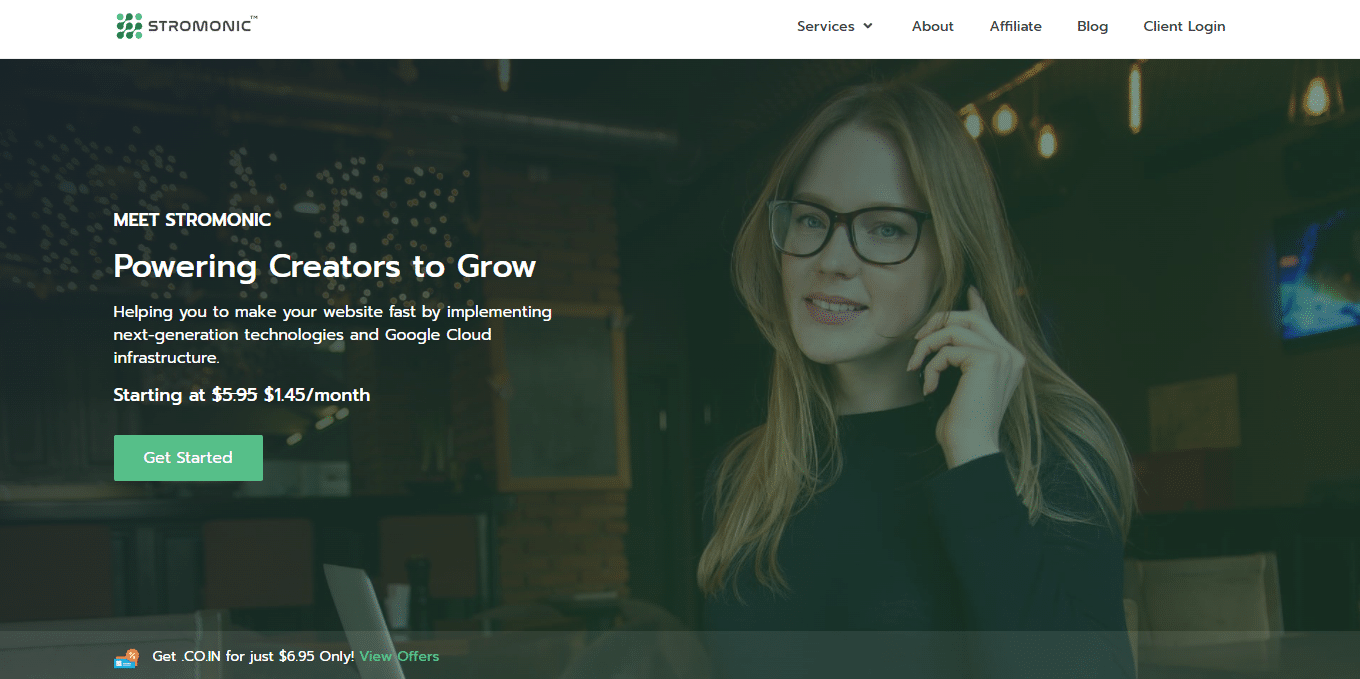Click the $1.45/month price text

317,395
